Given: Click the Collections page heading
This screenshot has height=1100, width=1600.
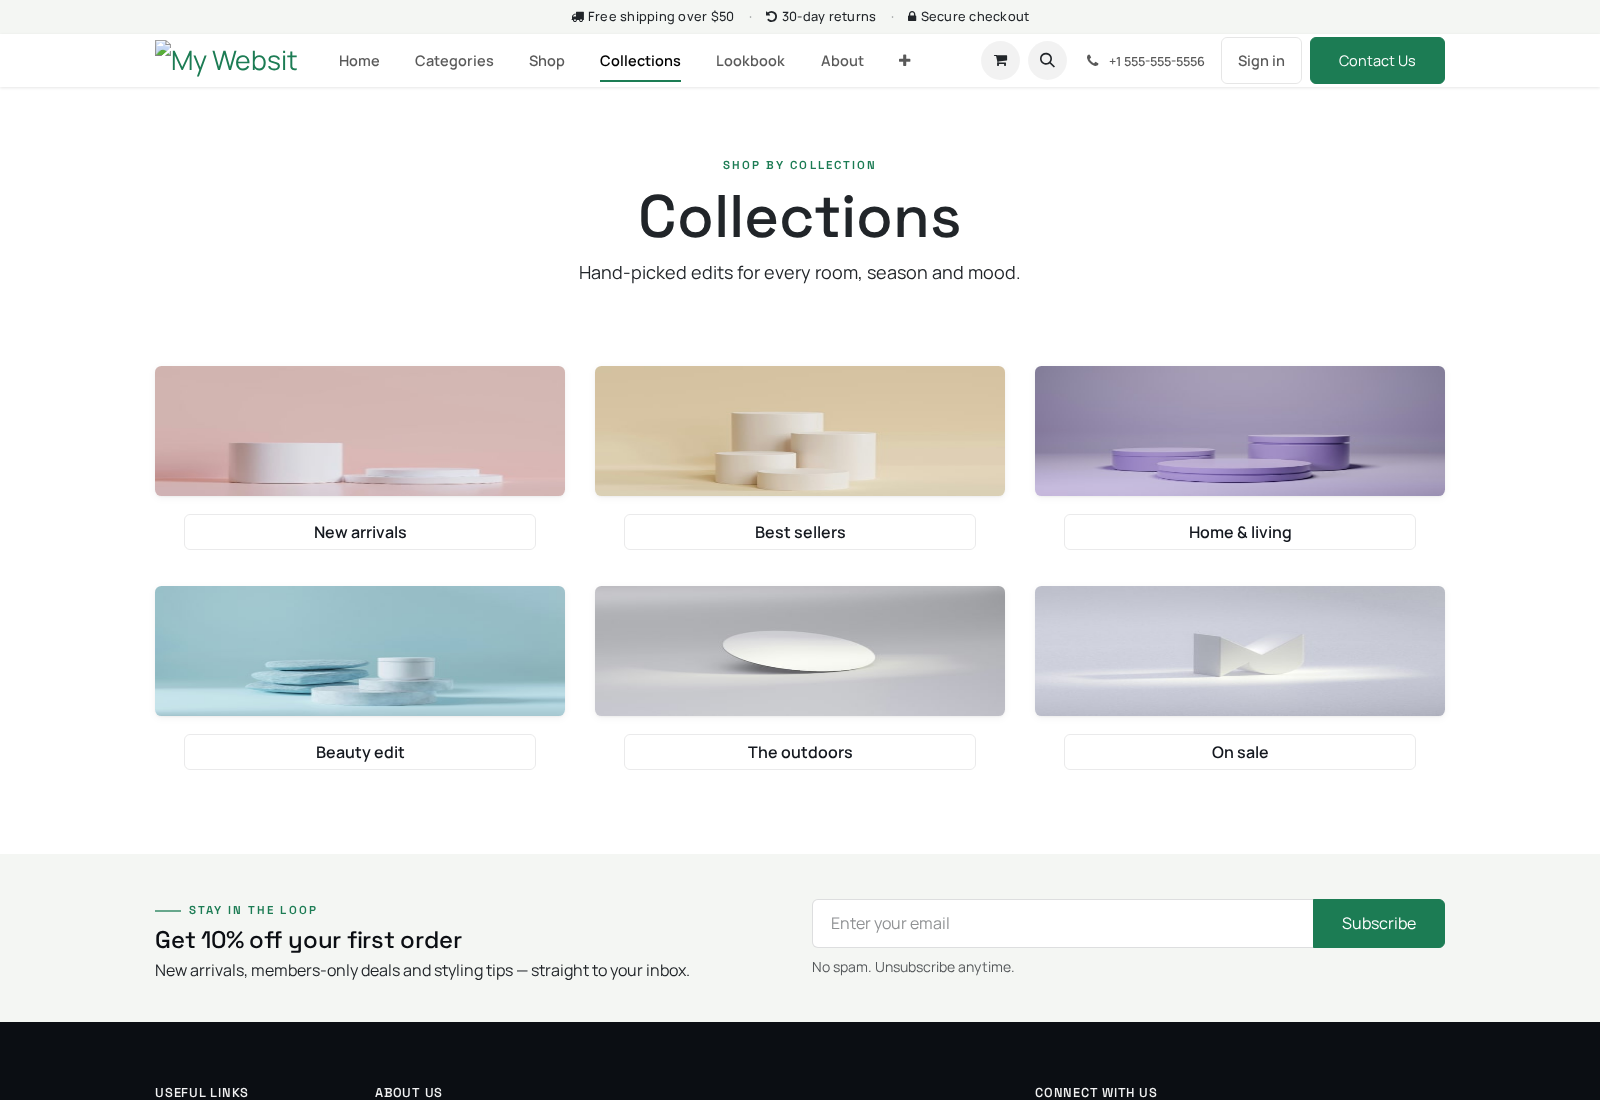Looking at the screenshot, I should pos(800,217).
